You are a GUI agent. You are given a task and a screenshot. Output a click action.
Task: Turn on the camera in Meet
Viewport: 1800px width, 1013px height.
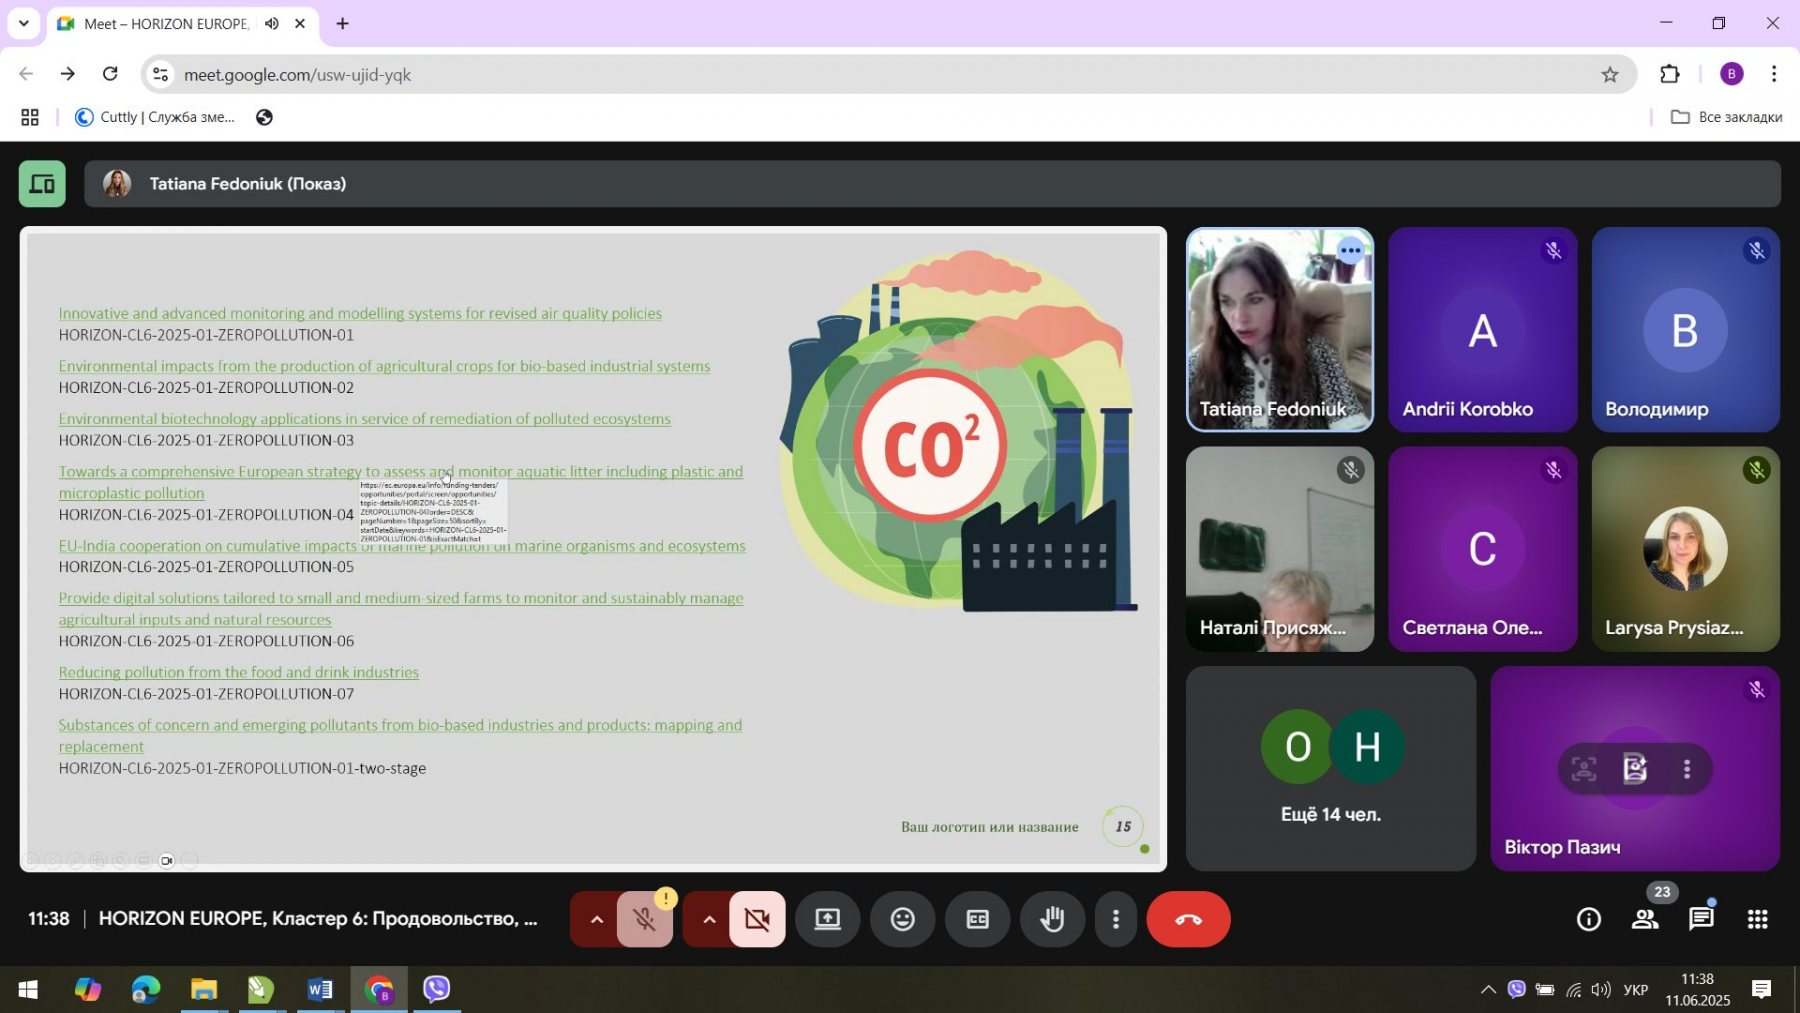point(757,919)
